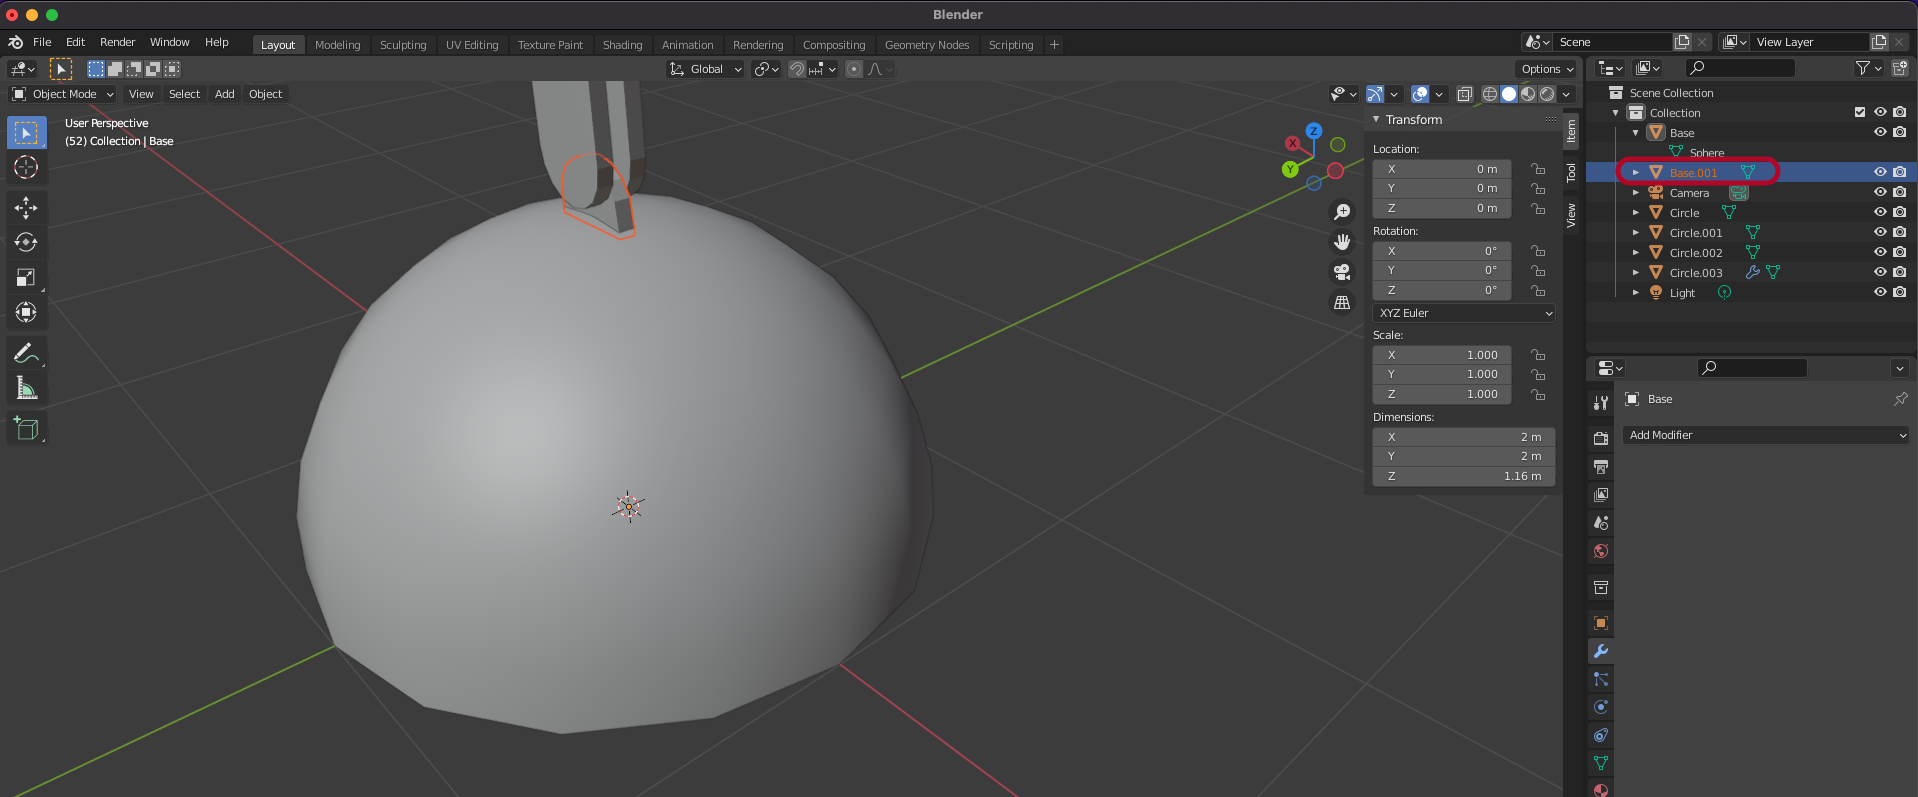The height and width of the screenshot is (797, 1918).
Task: Open the World properties globe icon
Action: point(1601,551)
